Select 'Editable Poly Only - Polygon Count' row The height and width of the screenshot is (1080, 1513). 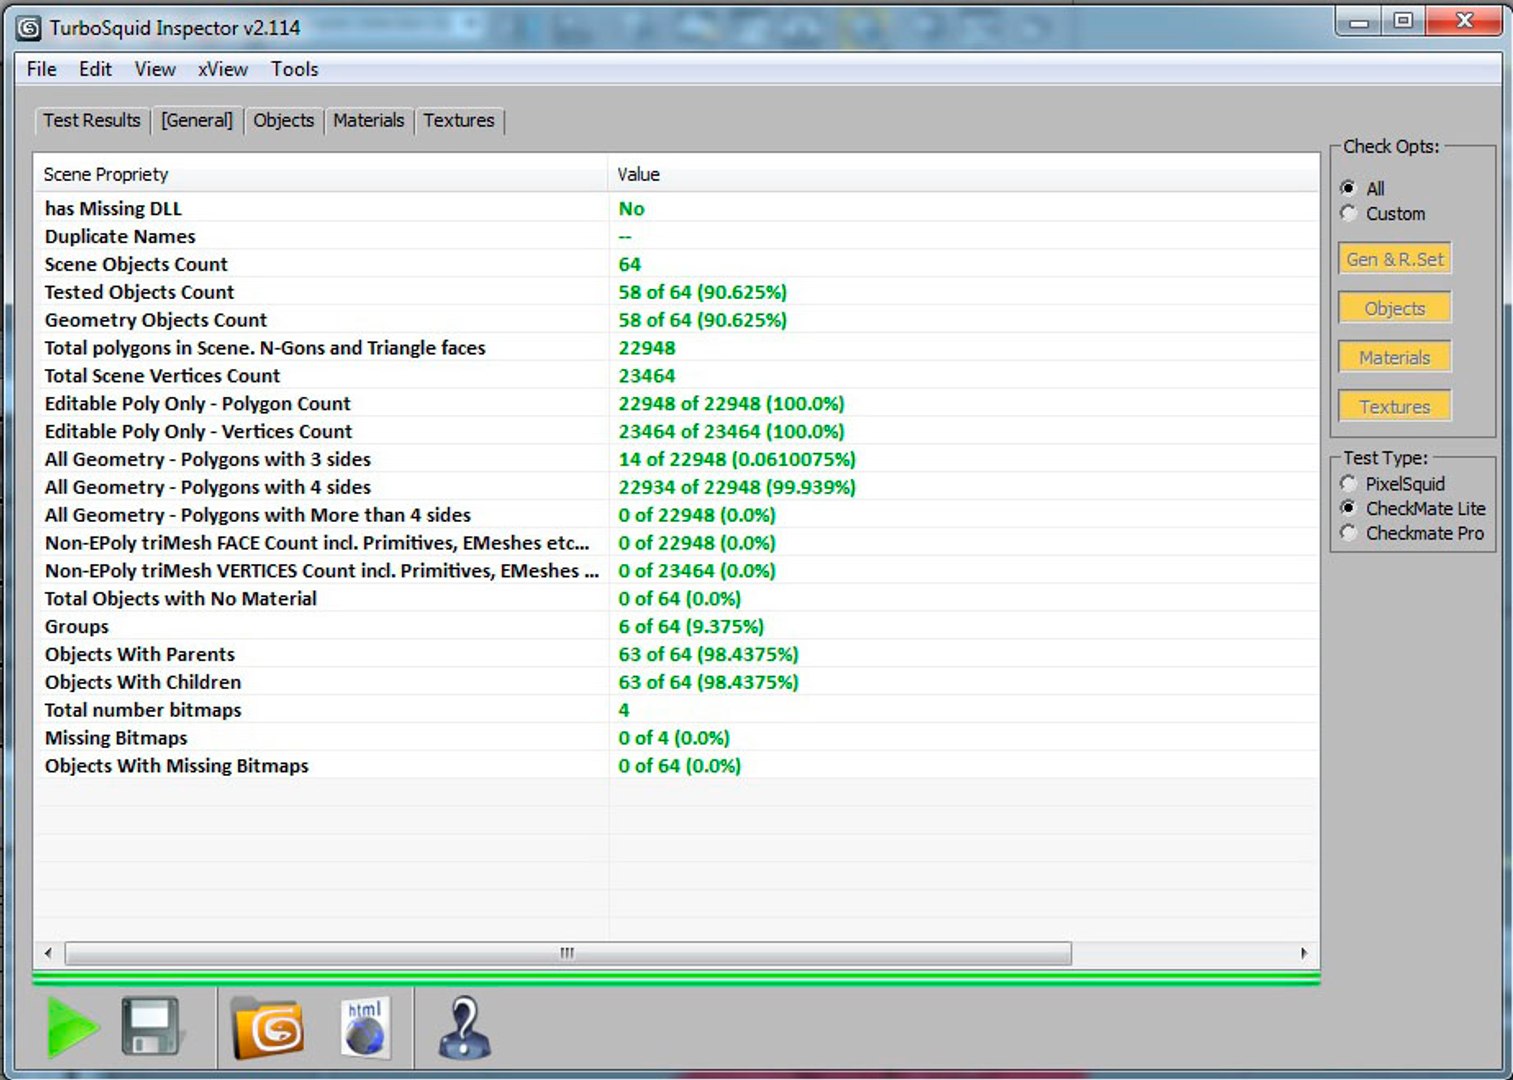[676, 404]
